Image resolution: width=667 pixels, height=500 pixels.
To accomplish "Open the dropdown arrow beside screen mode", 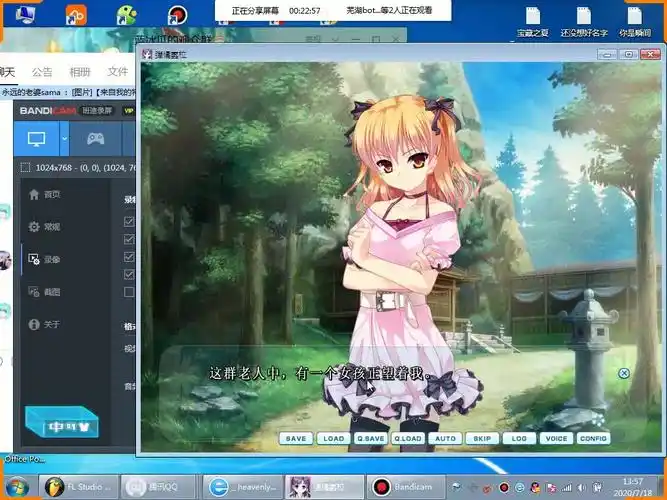I will click(64, 138).
